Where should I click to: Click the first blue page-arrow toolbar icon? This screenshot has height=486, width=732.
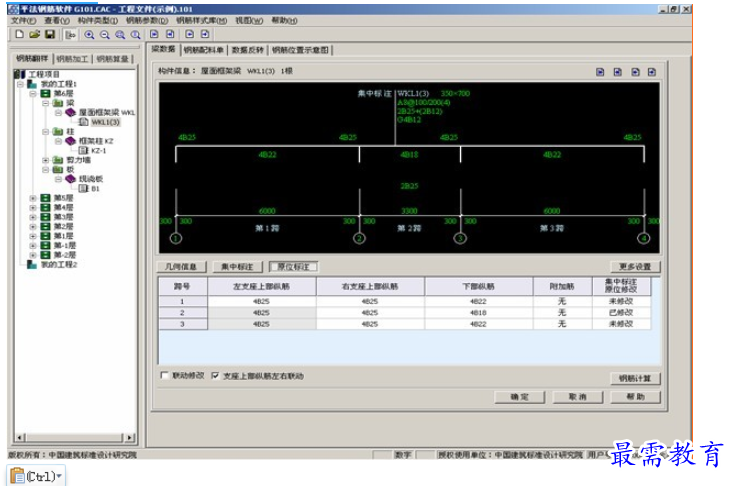tap(154, 34)
